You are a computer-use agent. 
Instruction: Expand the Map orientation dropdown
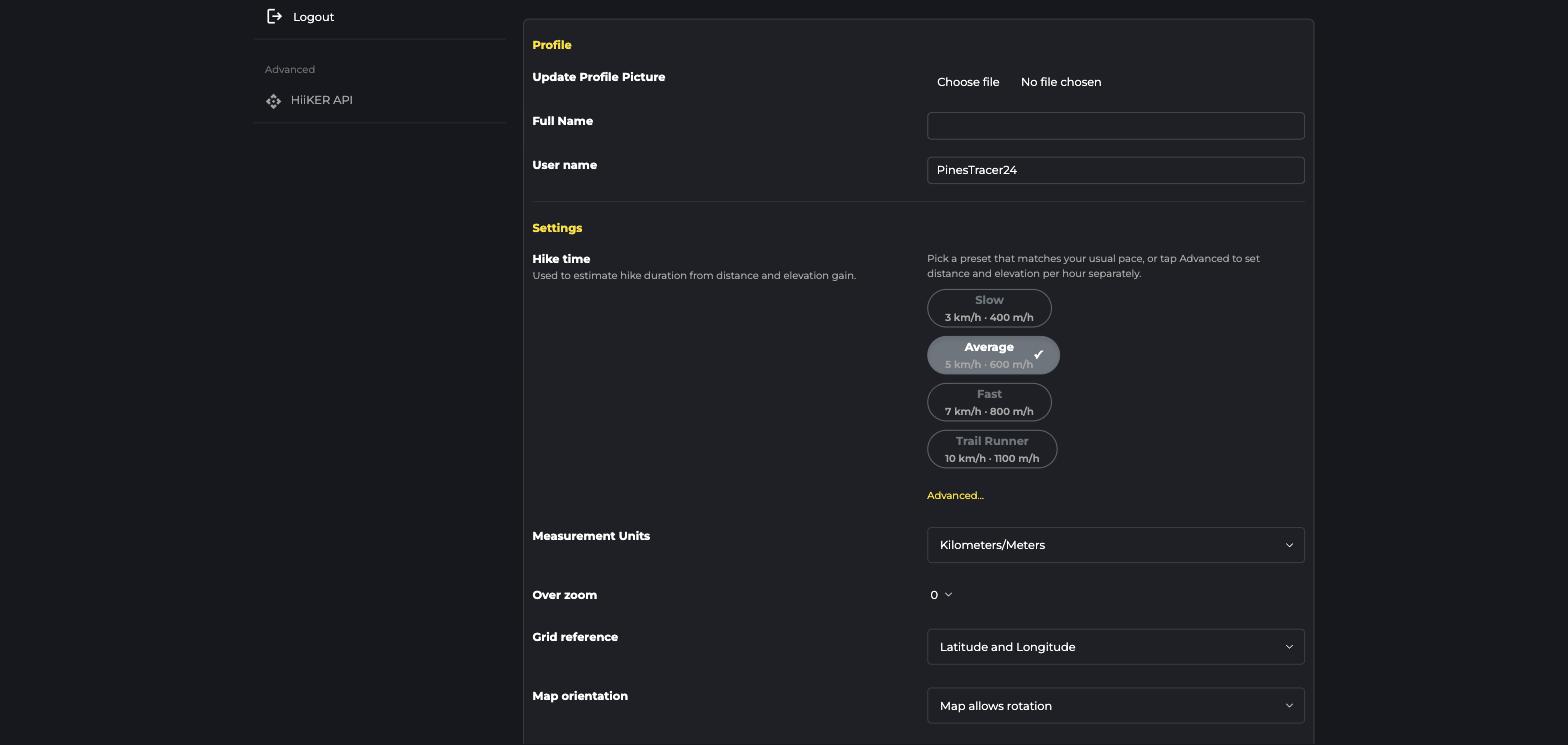[1116, 706]
